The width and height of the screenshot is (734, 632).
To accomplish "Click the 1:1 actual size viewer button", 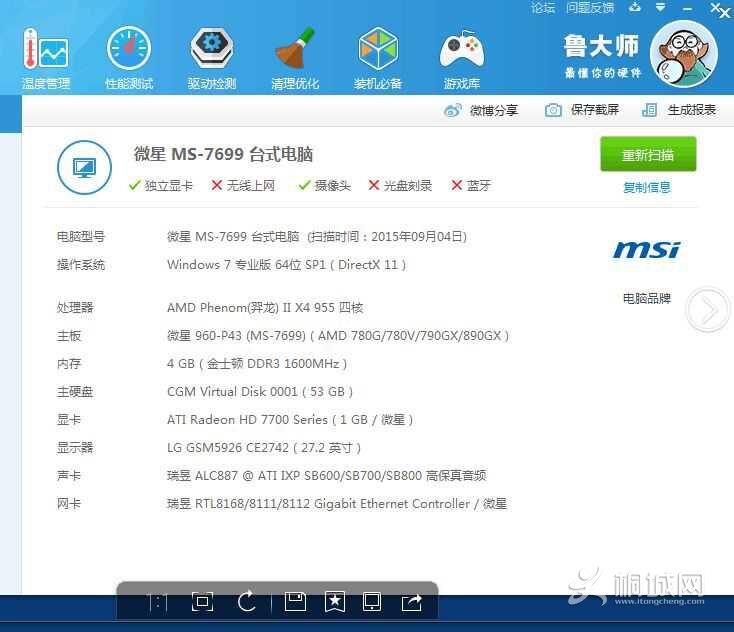I will pyautogui.click(x=157, y=603).
